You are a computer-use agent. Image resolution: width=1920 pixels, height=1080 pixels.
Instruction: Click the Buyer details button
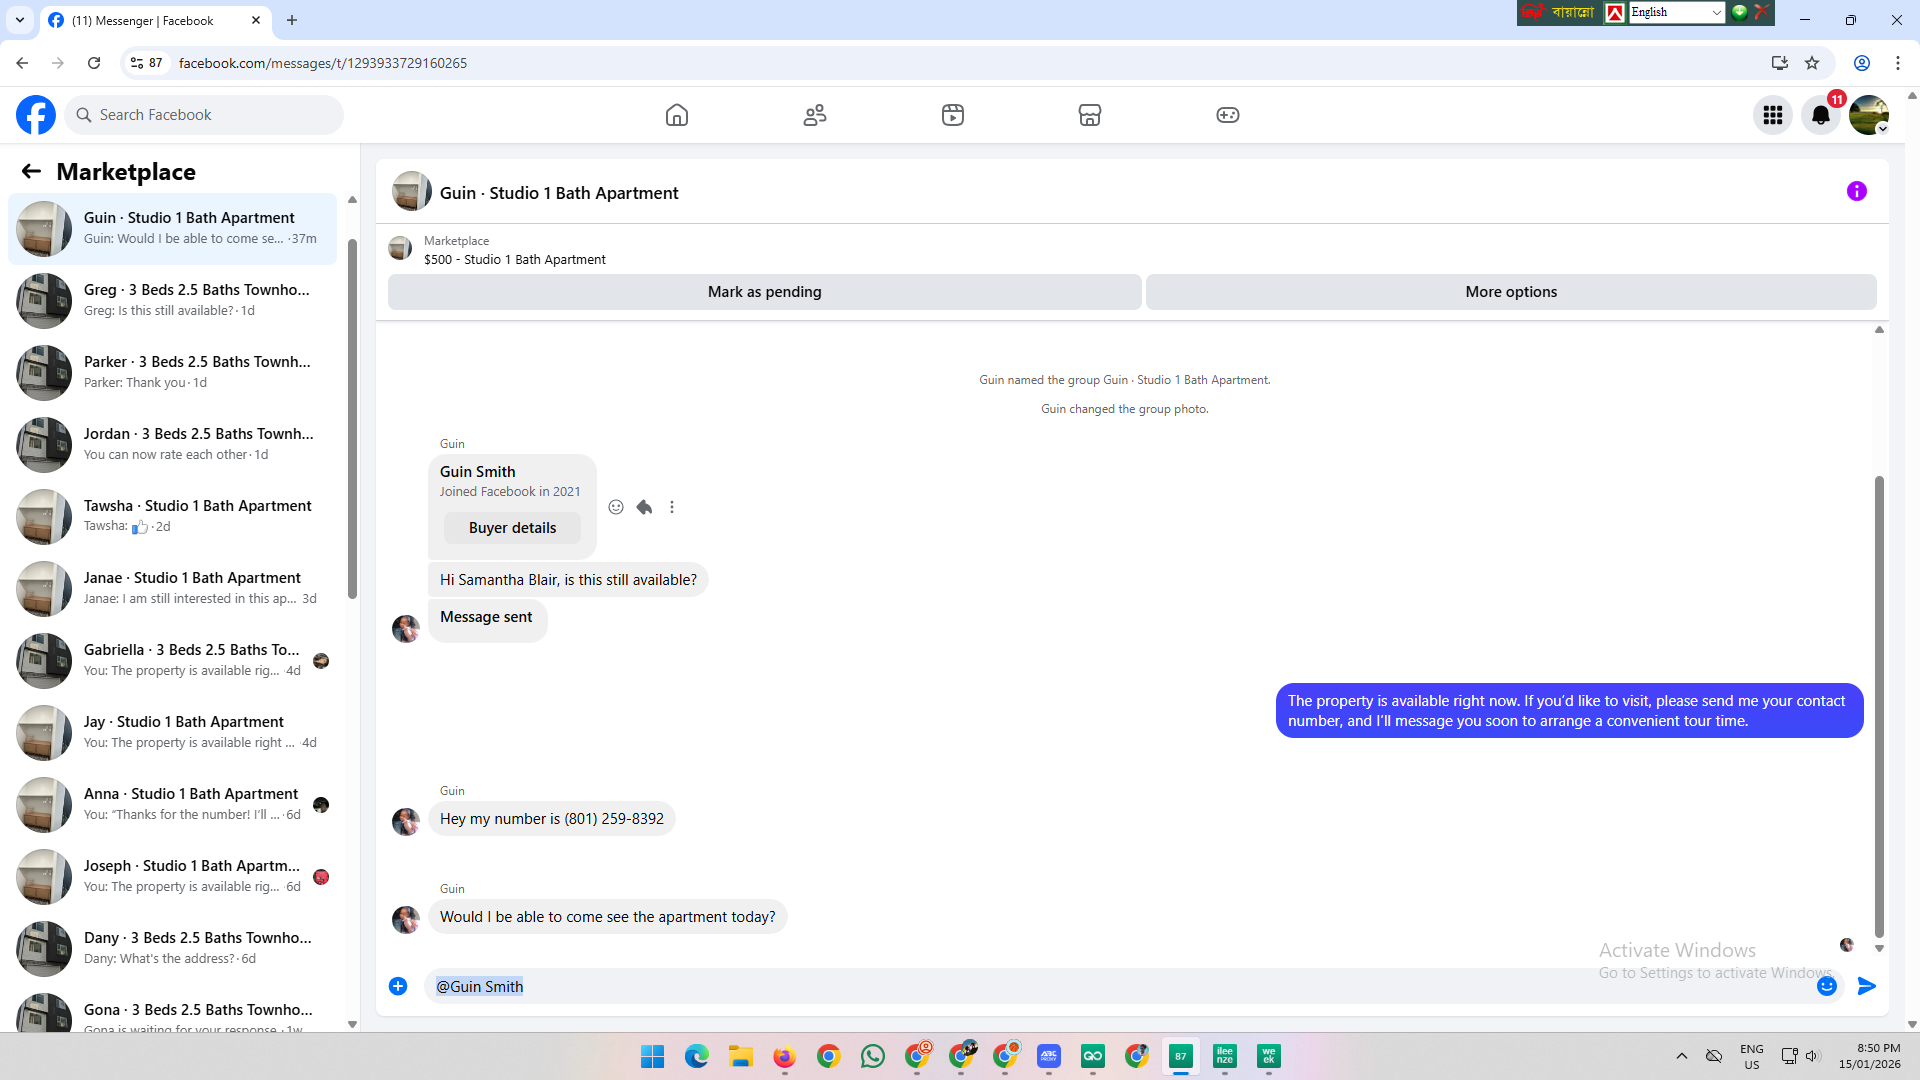pyautogui.click(x=512, y=528)
